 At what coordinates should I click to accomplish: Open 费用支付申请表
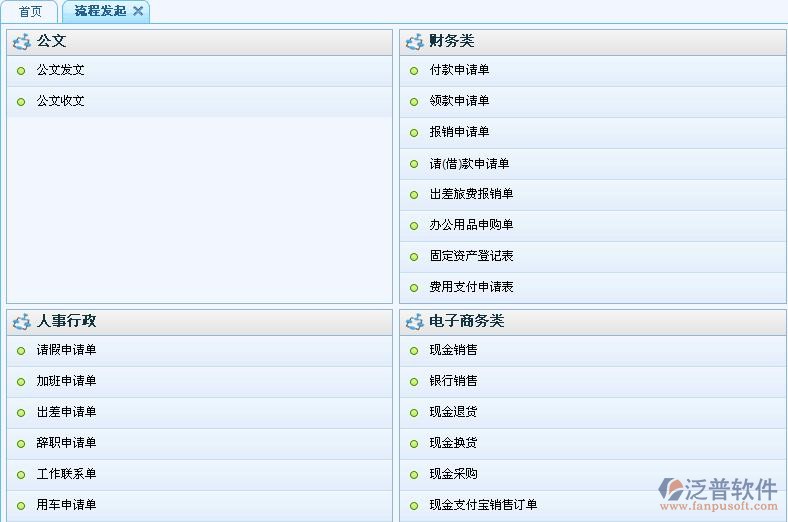pos(471,287)
